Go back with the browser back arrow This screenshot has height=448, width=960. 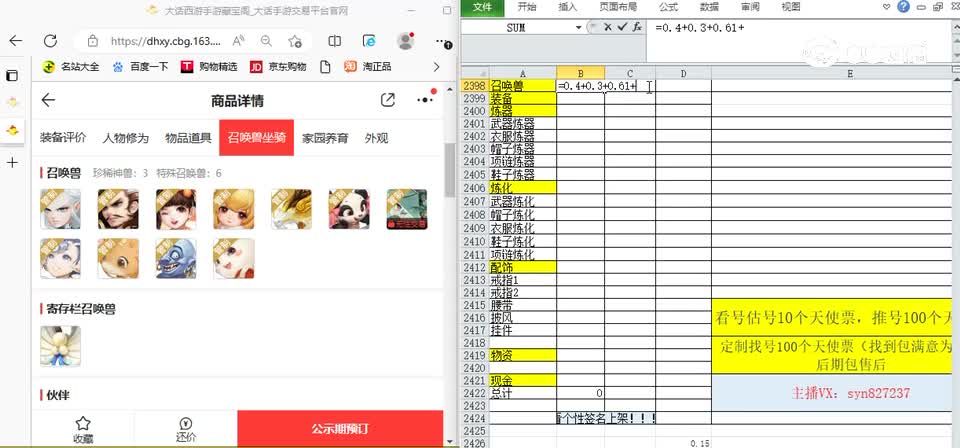coord(16,41)
